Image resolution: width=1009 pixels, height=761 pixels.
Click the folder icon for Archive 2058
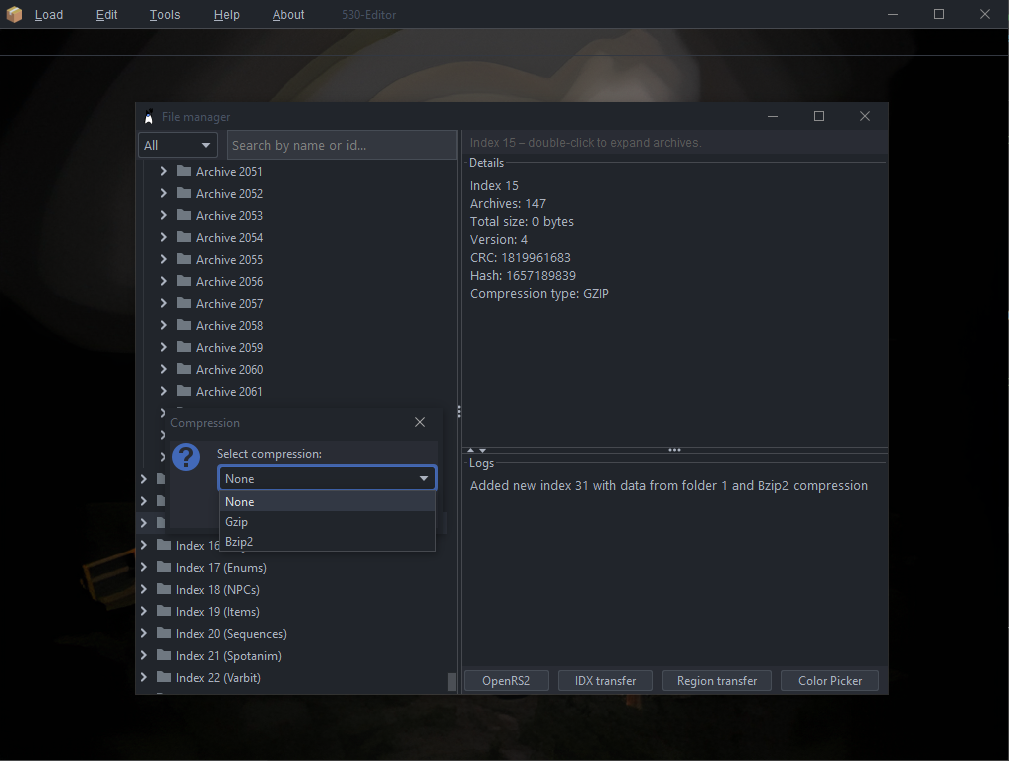[x=183, y=325]
